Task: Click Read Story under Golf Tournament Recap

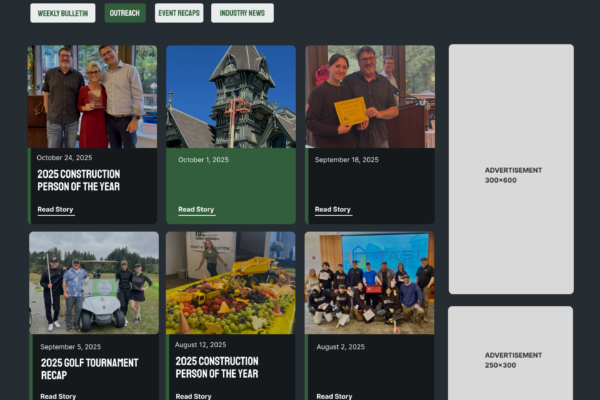Action: [x=58, y=396]
